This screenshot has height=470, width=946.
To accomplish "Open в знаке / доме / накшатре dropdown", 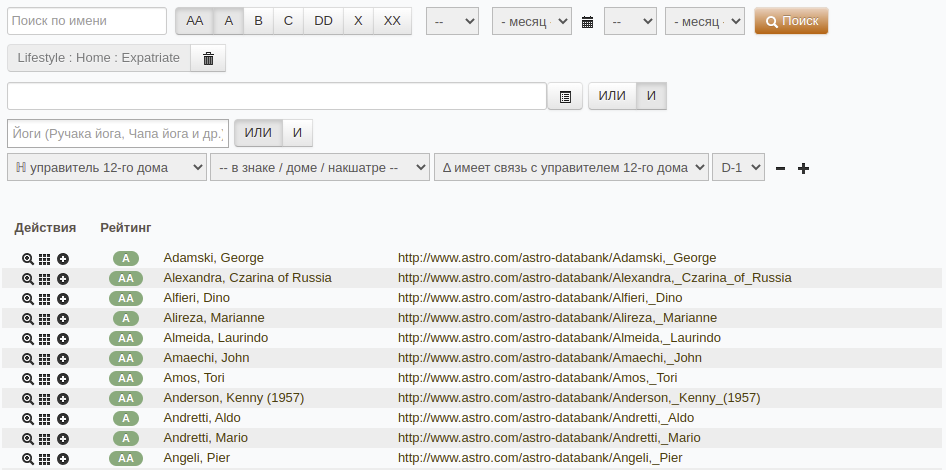I will pos(320,167).
